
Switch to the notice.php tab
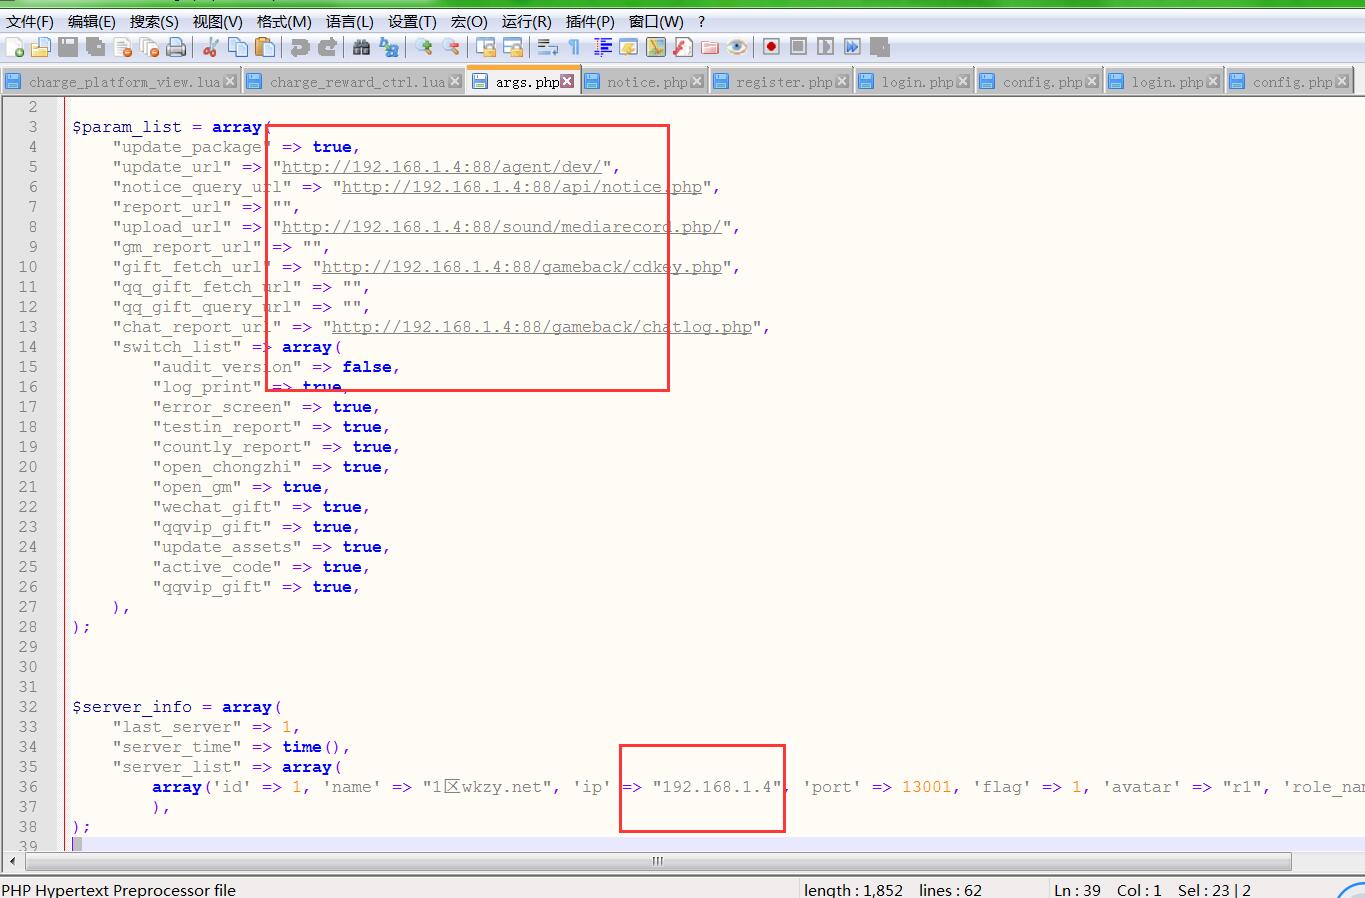(646, 82)
